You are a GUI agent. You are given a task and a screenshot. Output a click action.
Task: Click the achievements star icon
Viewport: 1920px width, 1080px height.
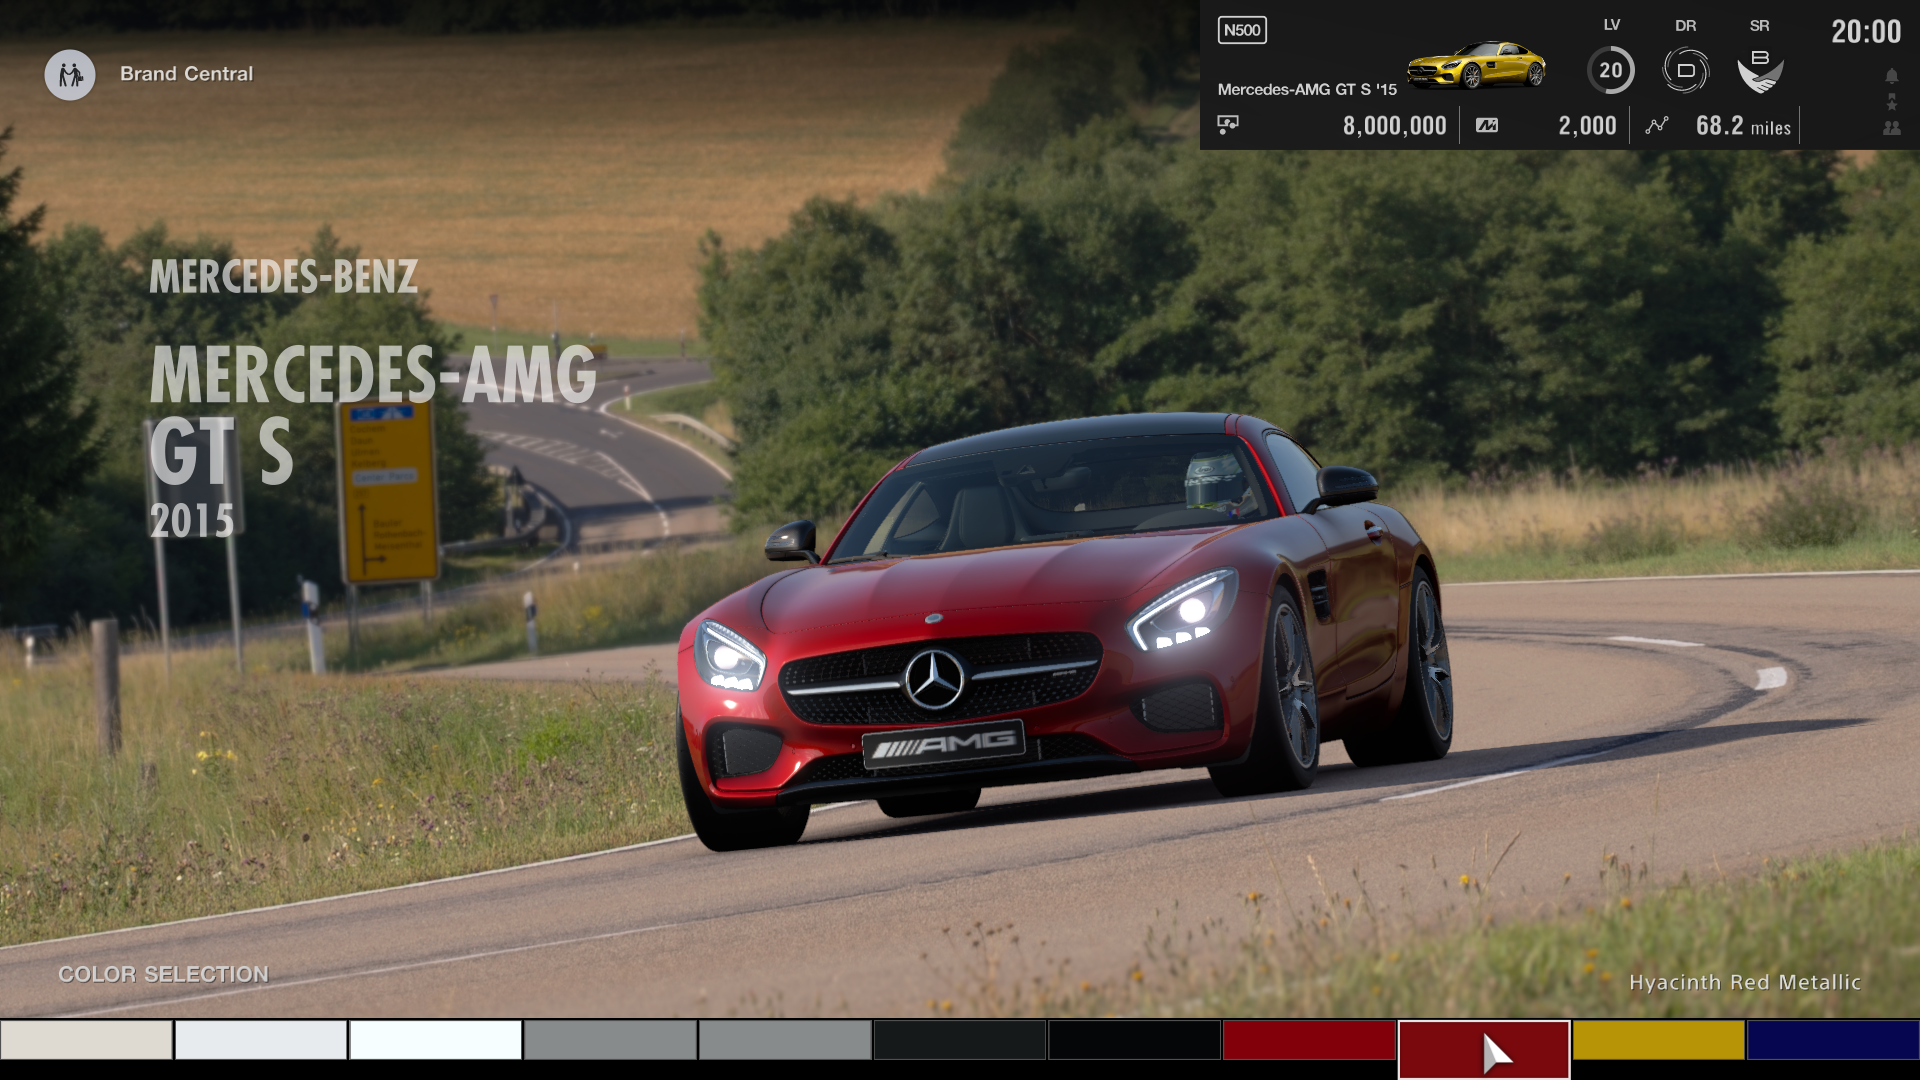coord(1891,100)
